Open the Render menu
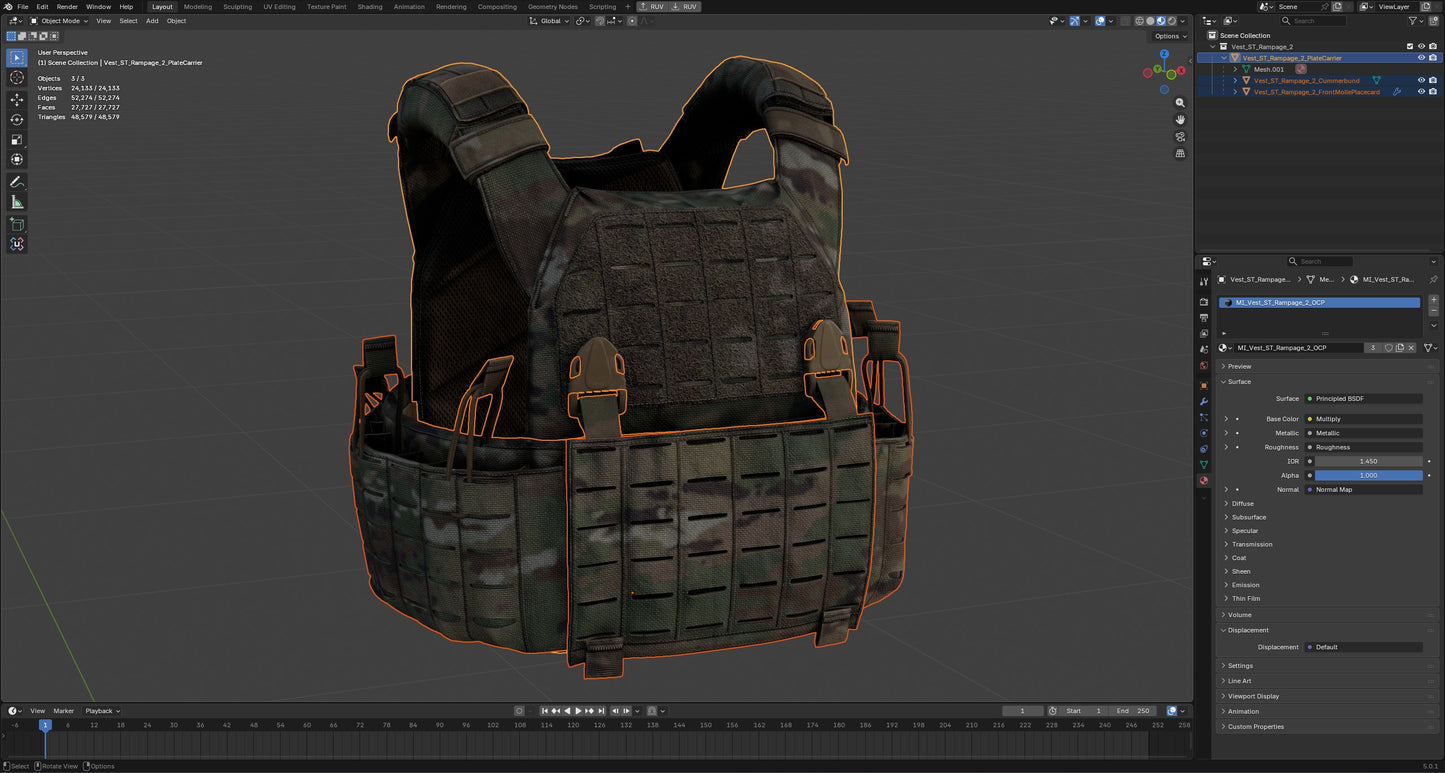Viewport: 1445px width, 773px height. [x=67, y=7]
